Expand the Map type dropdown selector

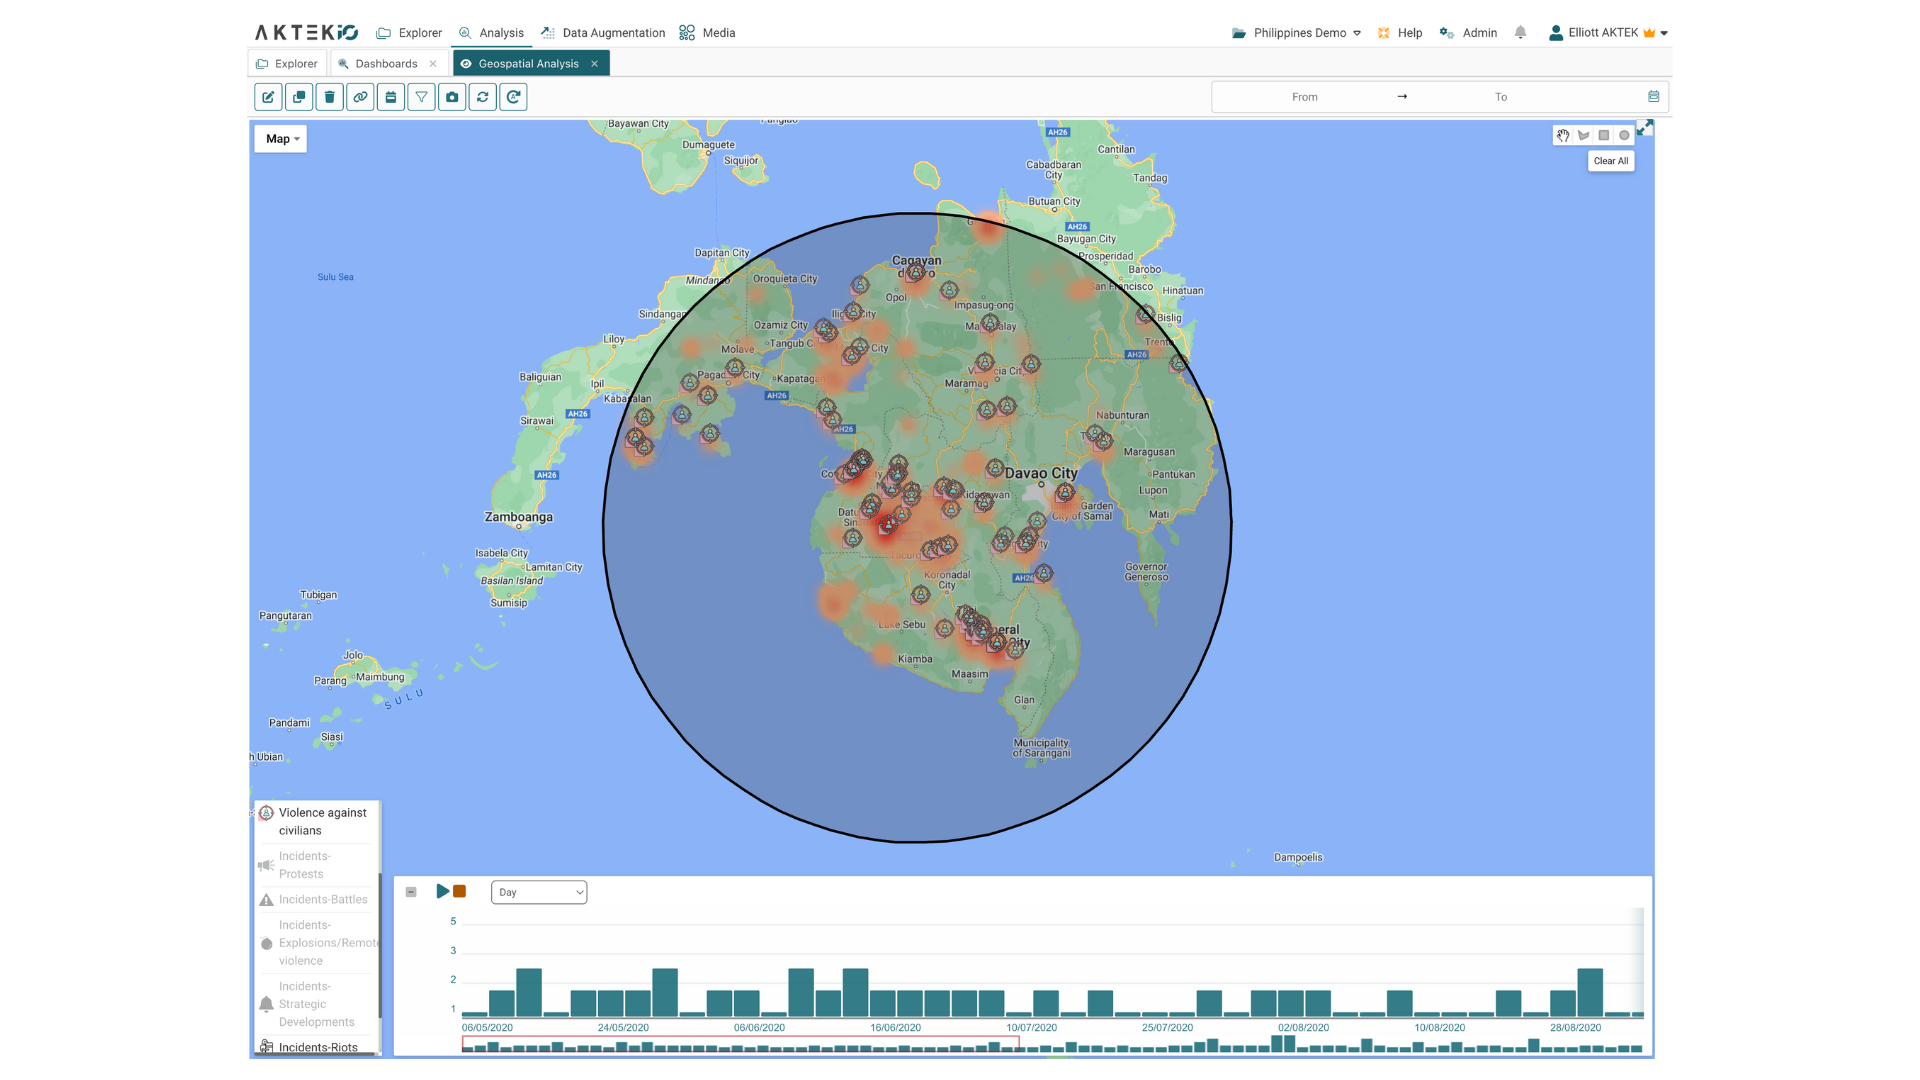coord(280,137)
